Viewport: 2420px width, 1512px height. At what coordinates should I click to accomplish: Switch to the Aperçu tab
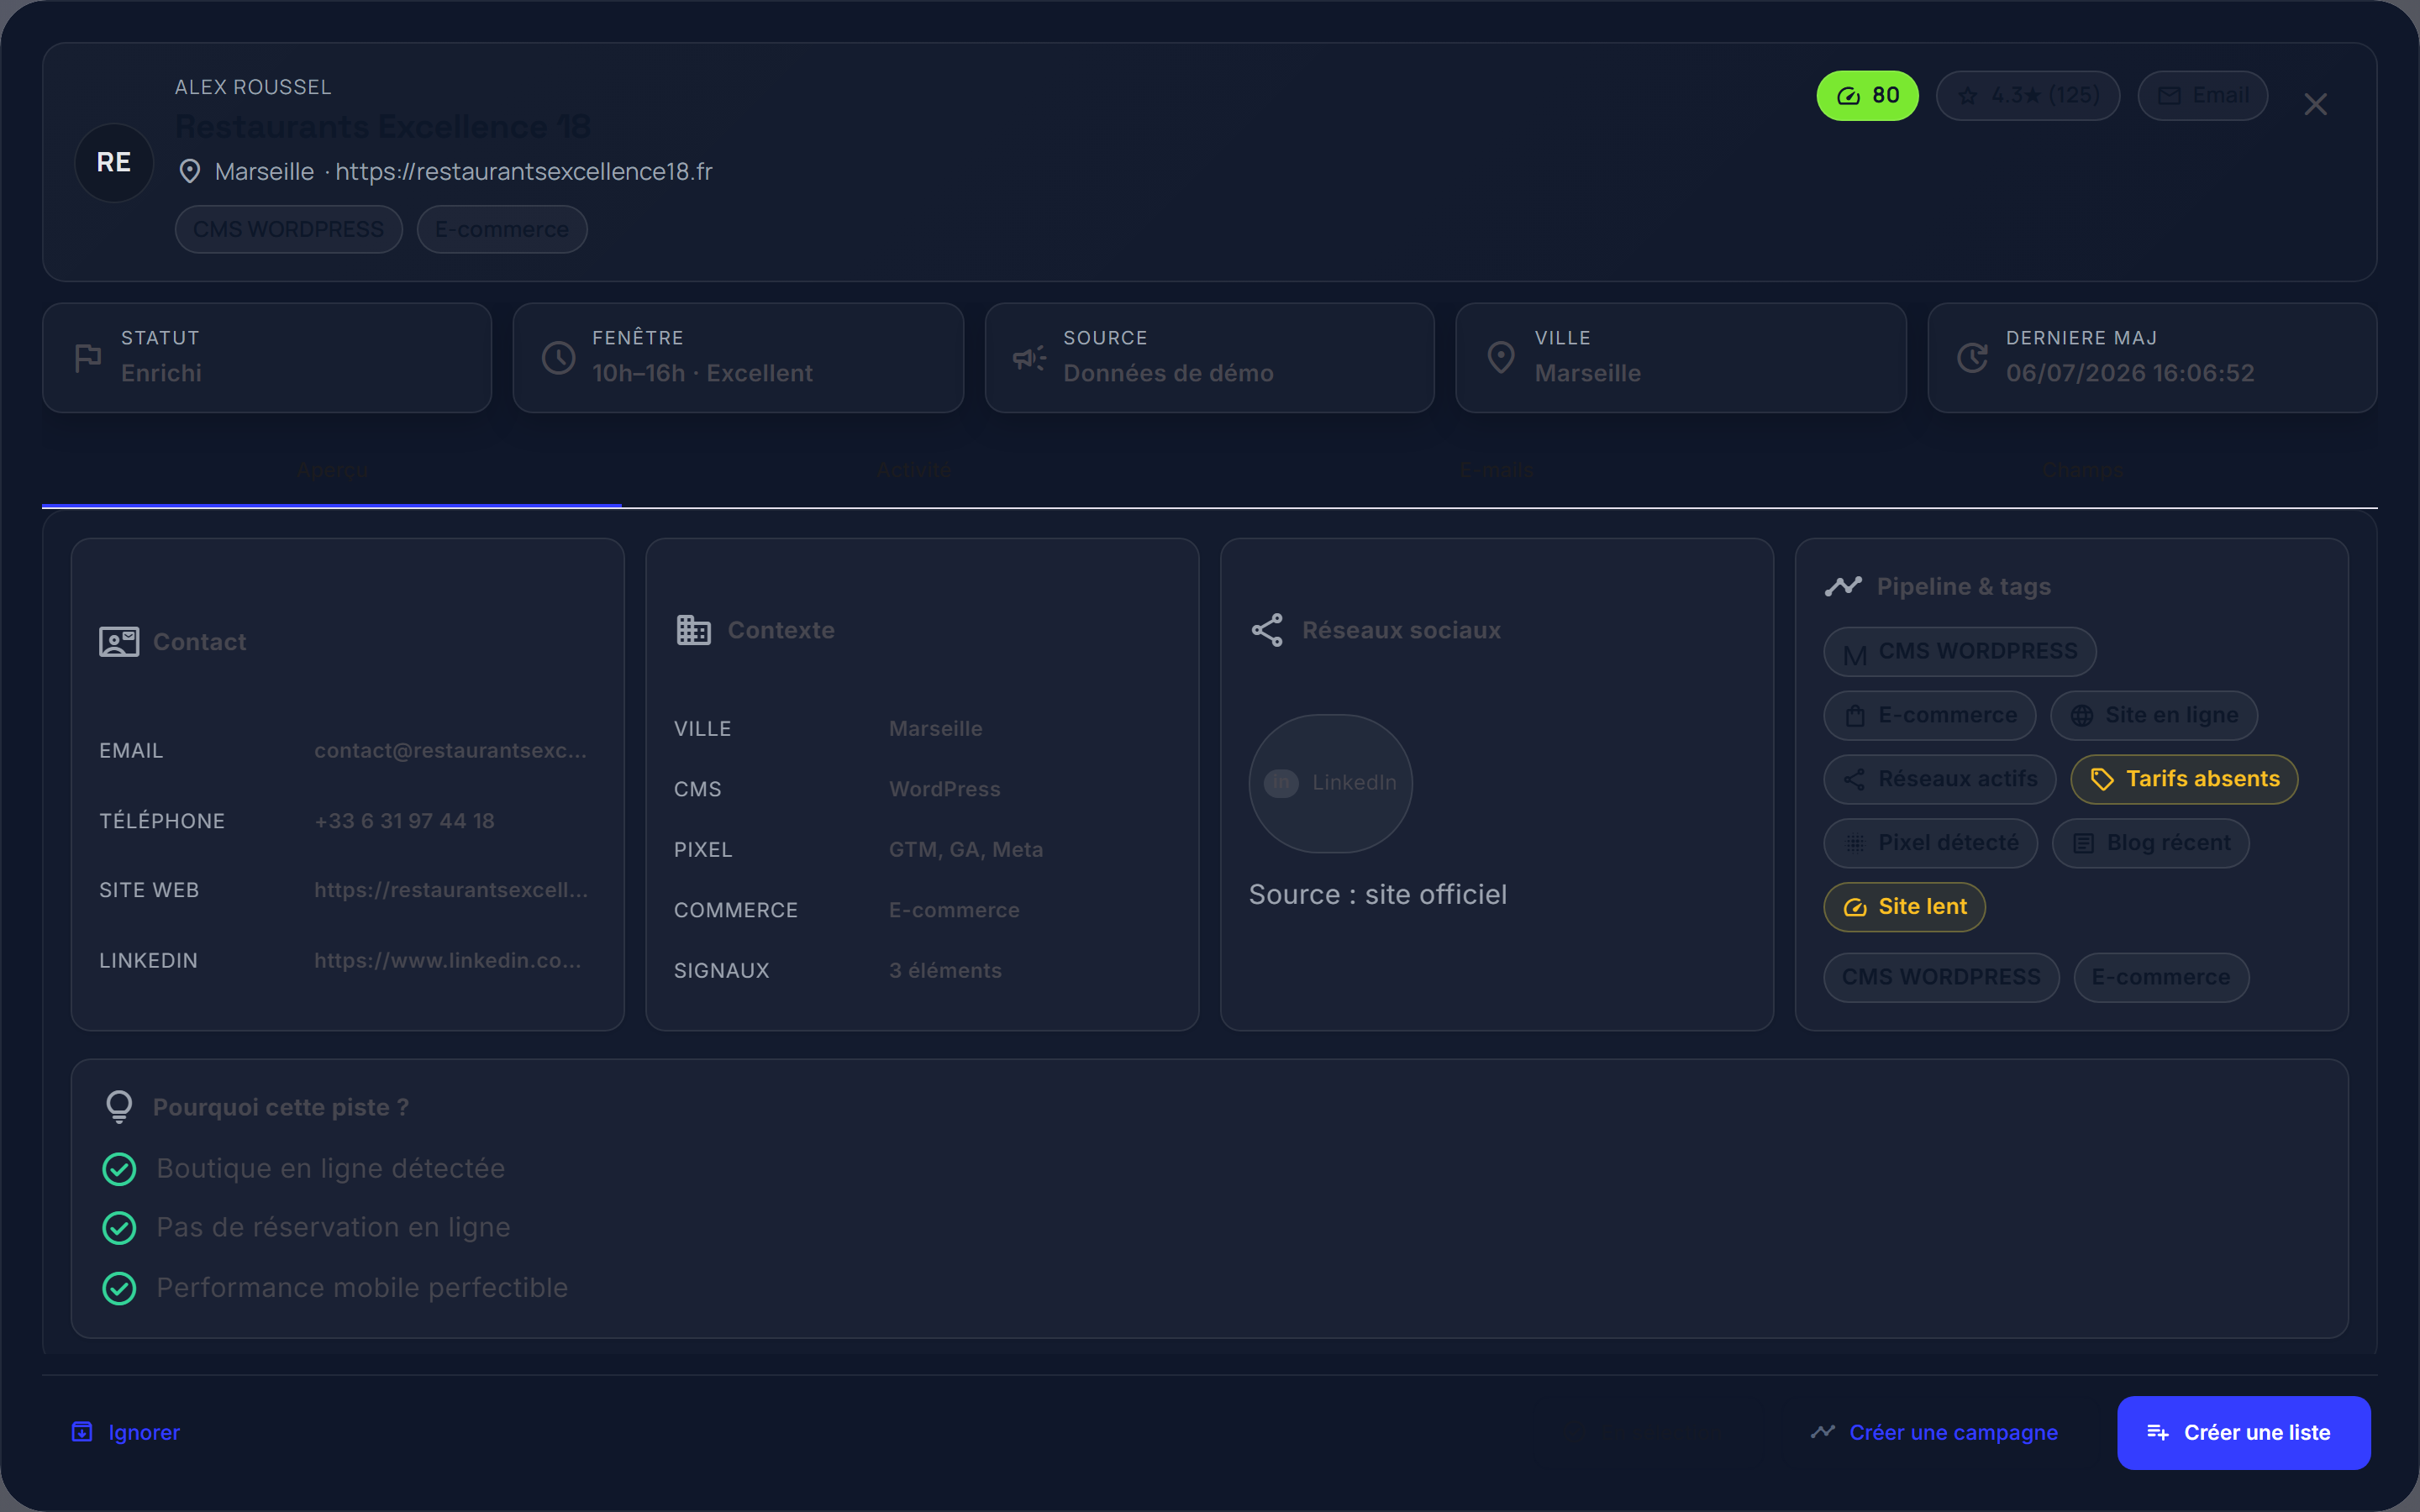(x=332, y=470)
